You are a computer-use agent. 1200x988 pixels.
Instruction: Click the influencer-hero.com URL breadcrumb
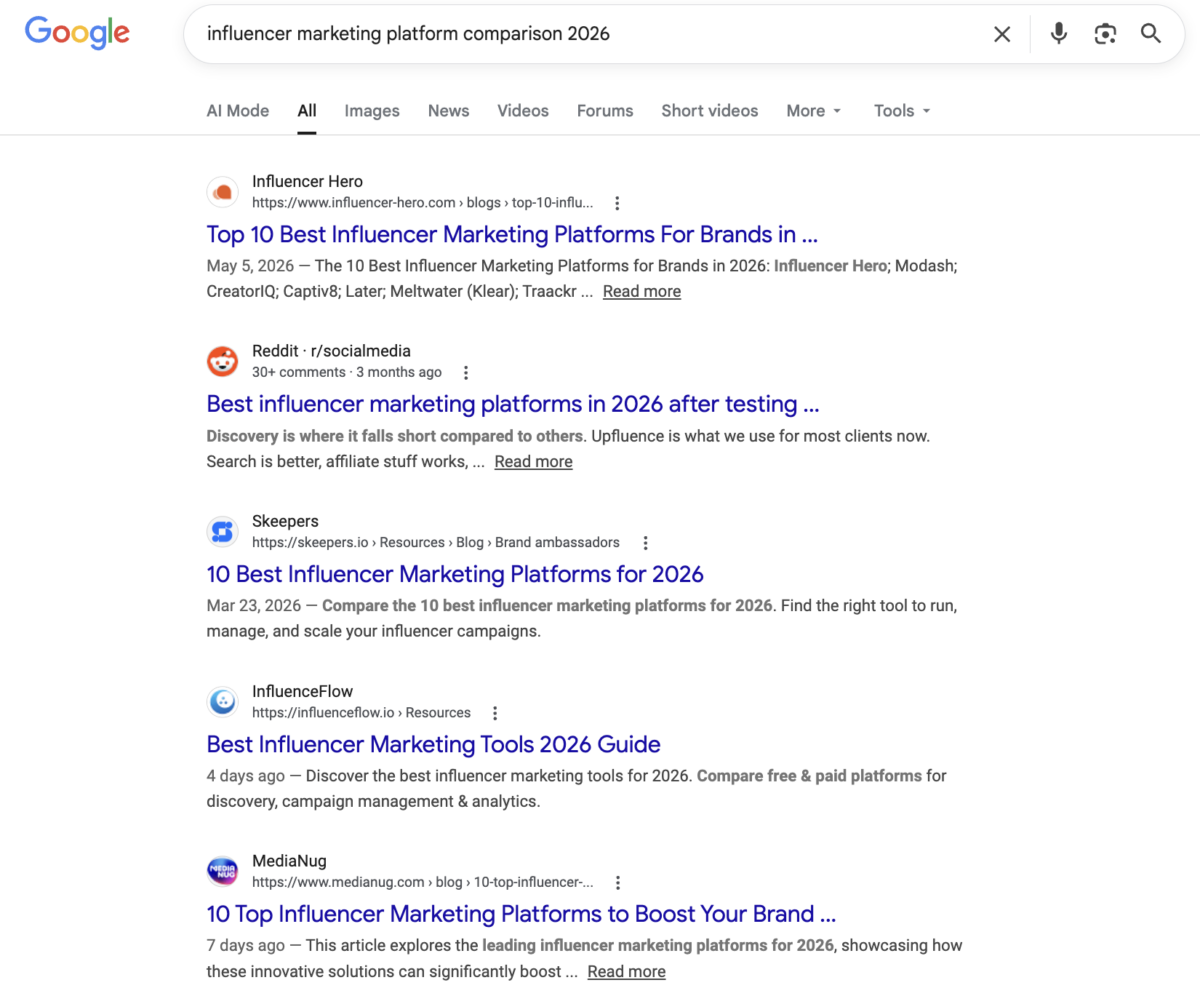[x=423, y=203]
